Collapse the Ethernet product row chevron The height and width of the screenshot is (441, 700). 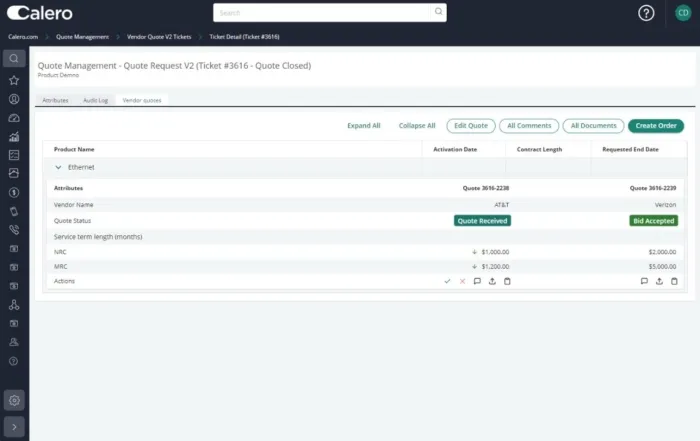point(58,167)
